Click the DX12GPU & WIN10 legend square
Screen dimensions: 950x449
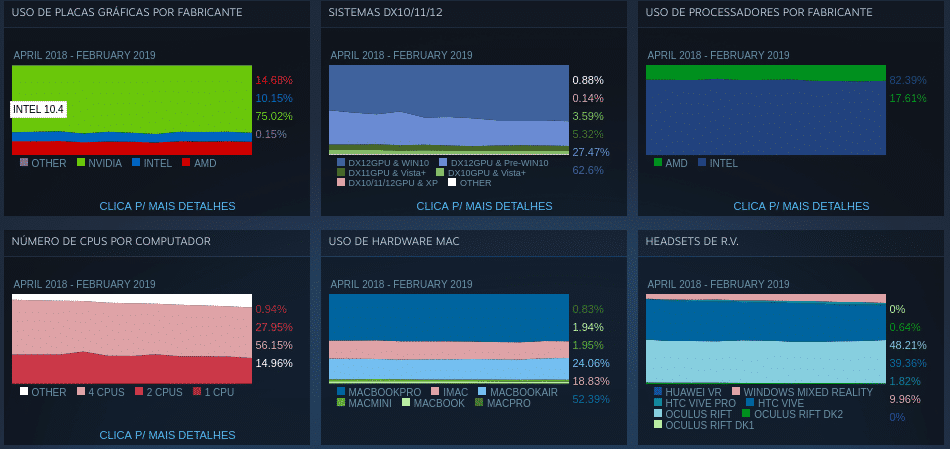[340, 163]
